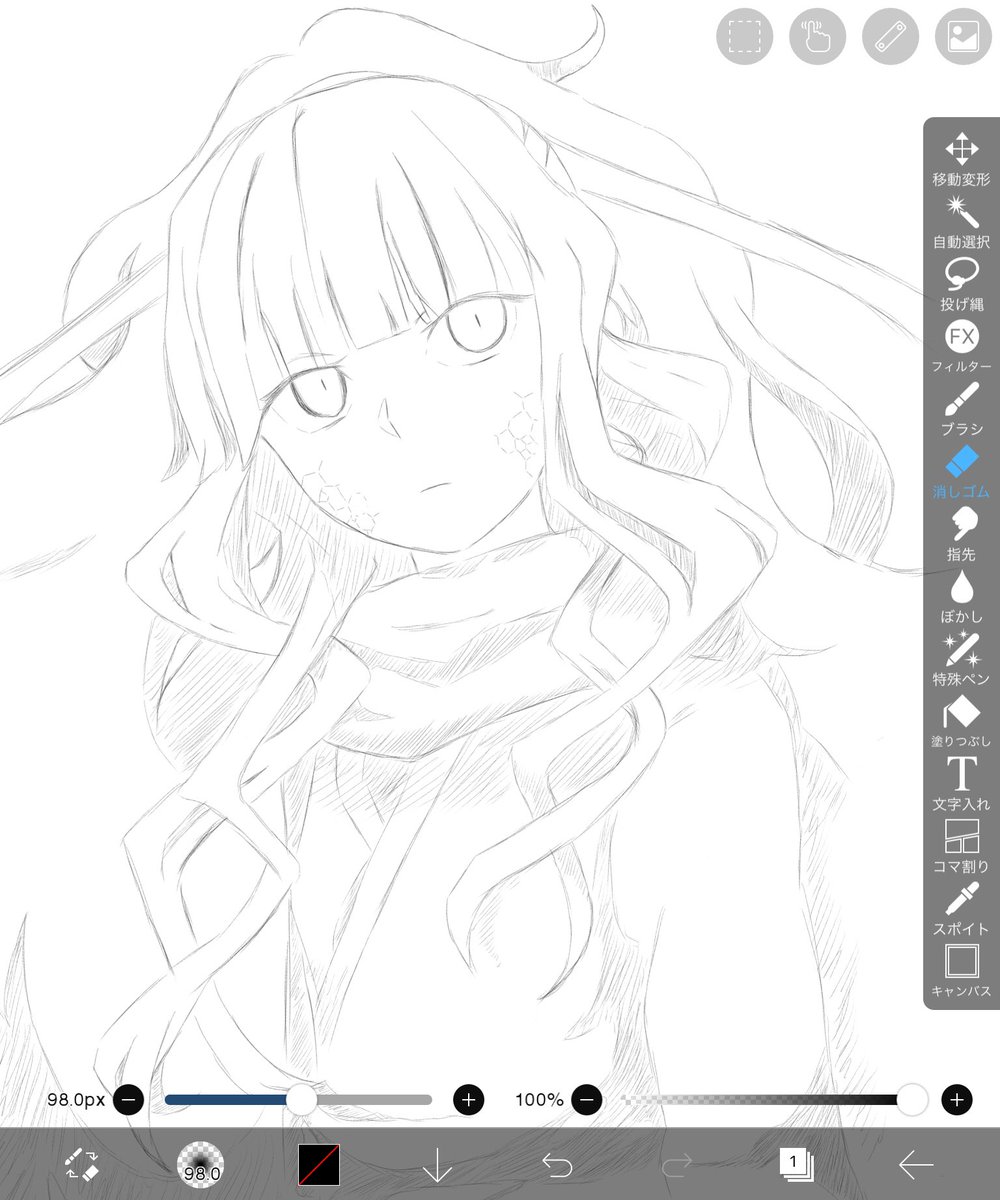Open the キャンバス canvas tool
Image resolution: width=1000 pixels, height=1200 pixels.
tap(962, 970)
